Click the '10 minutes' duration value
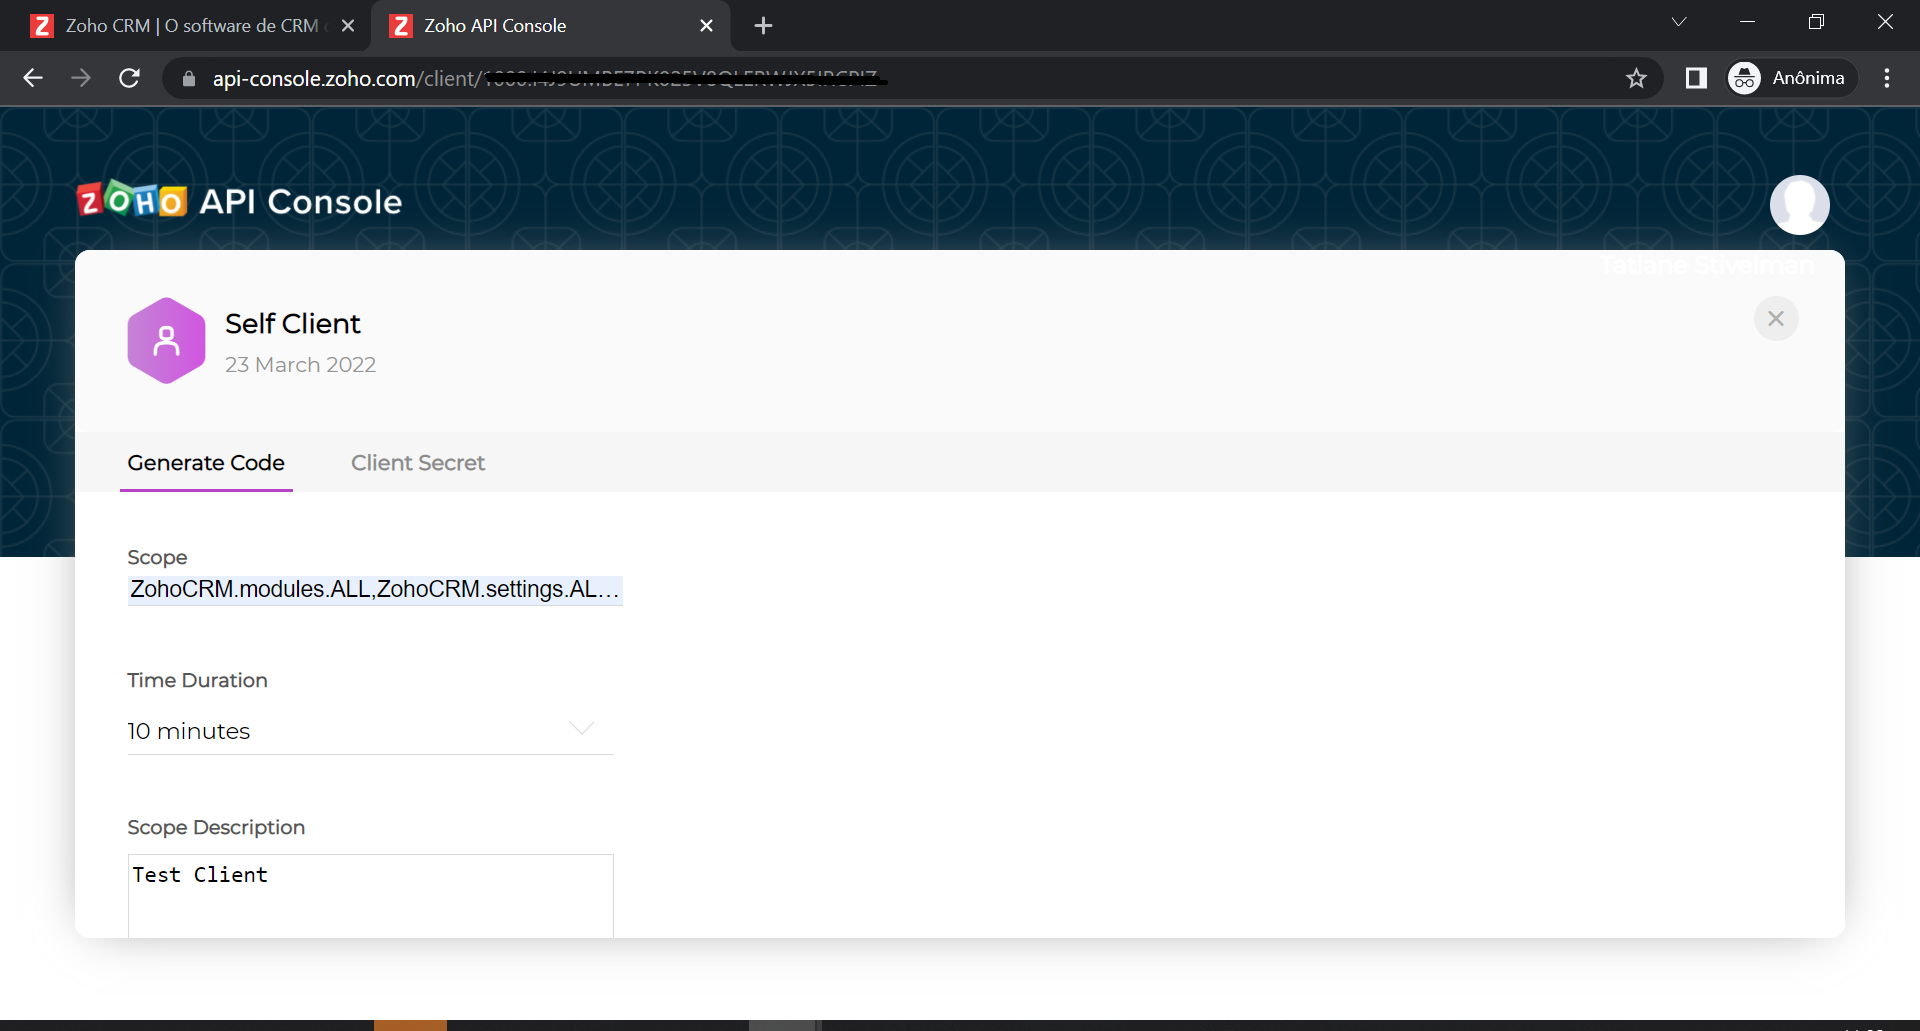The height and width of the screenshot is (1031, 1920). pos(189,731)
